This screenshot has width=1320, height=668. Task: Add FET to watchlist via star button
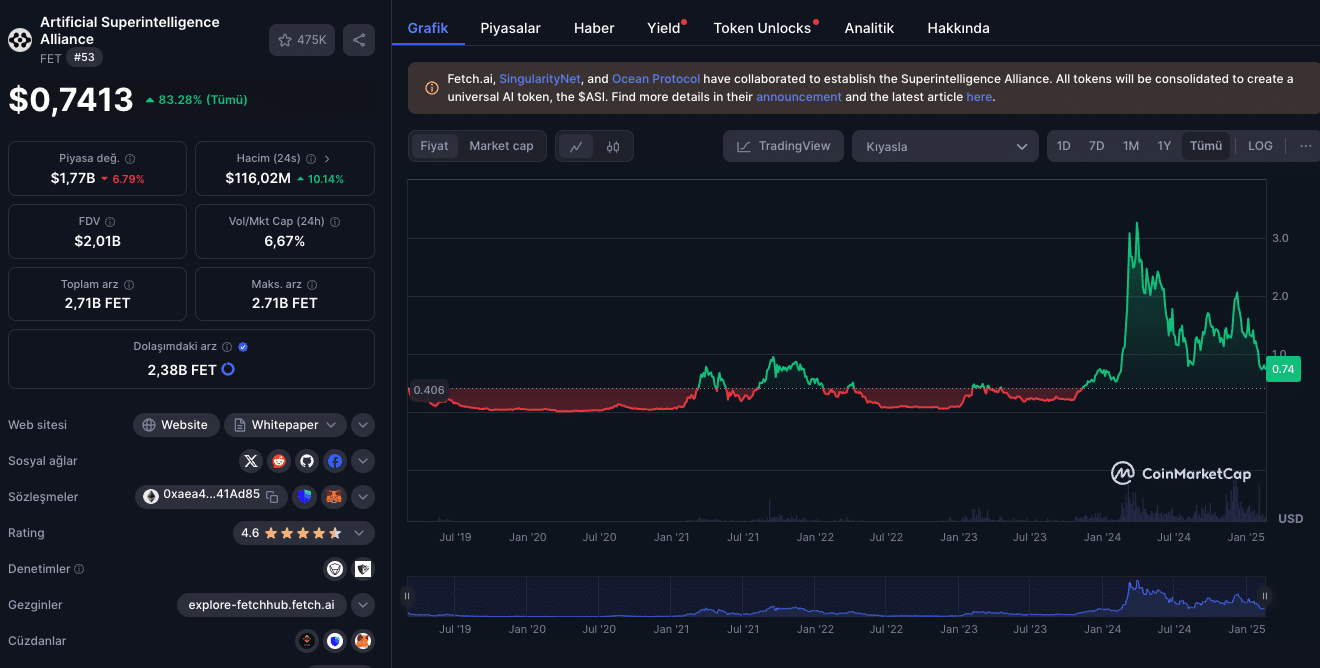click(x=302, y=40)
